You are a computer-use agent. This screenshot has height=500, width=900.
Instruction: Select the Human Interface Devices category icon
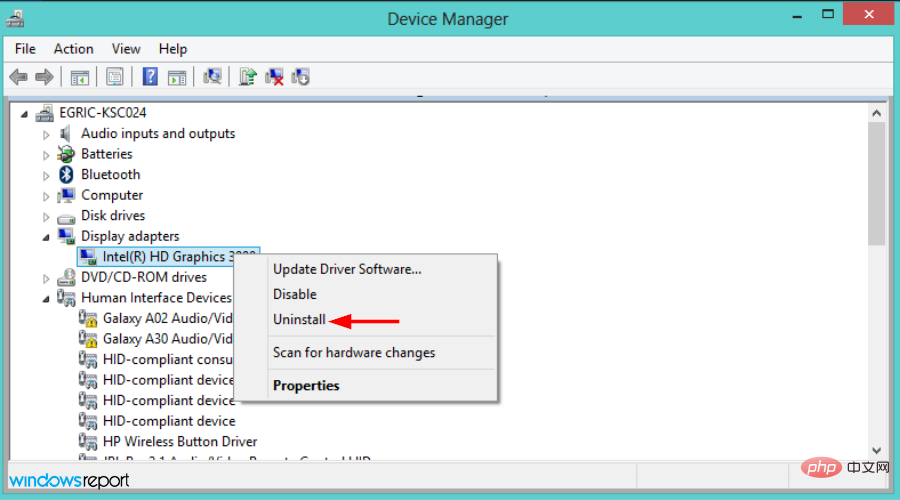[66, 298]
